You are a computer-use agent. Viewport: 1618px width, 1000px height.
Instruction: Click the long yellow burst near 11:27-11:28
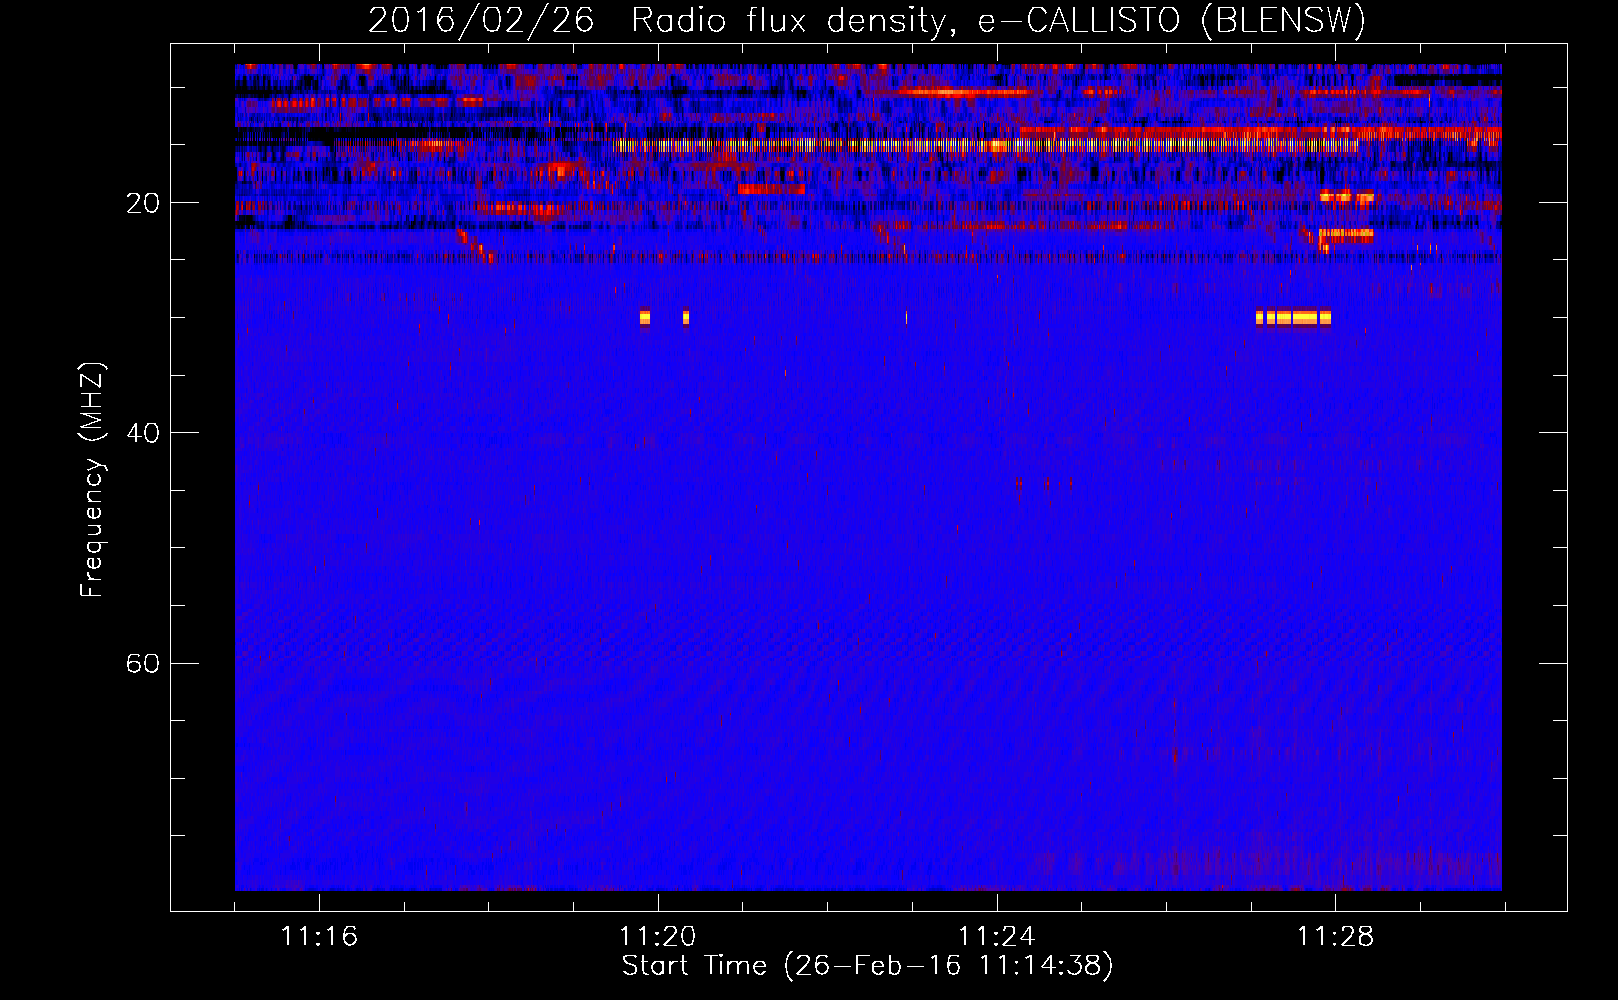point(1293,317)
